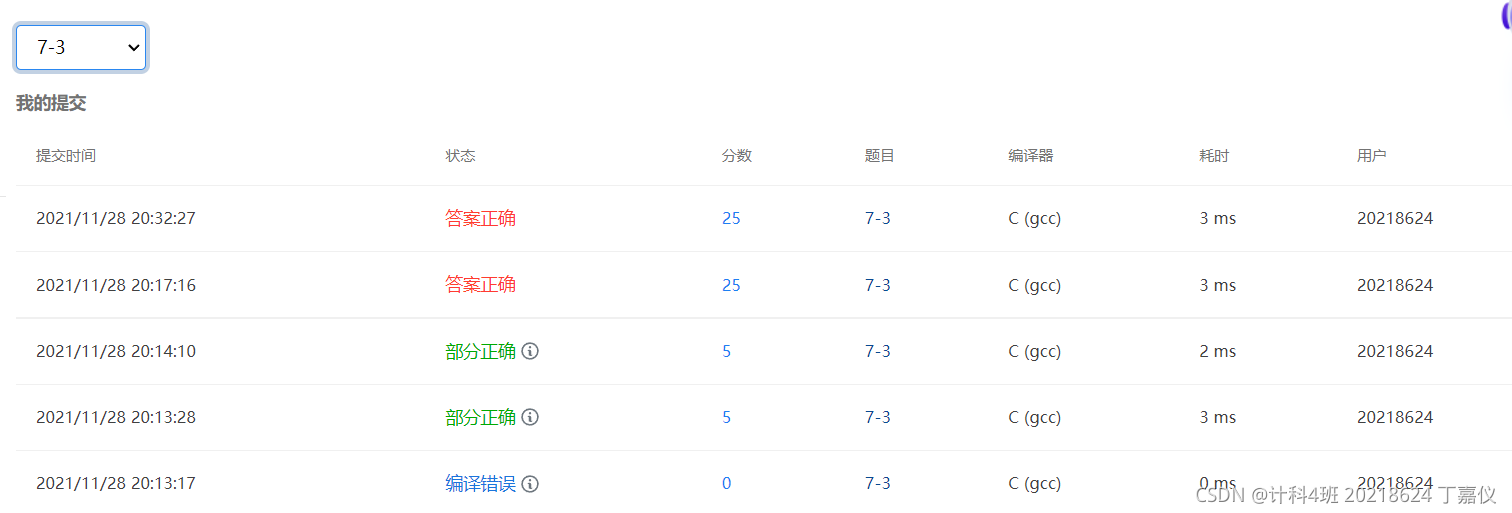This screenshot has width=1512, height=513.
Task: Open 部分正确 result from 20:14:10
Action: 480,351
